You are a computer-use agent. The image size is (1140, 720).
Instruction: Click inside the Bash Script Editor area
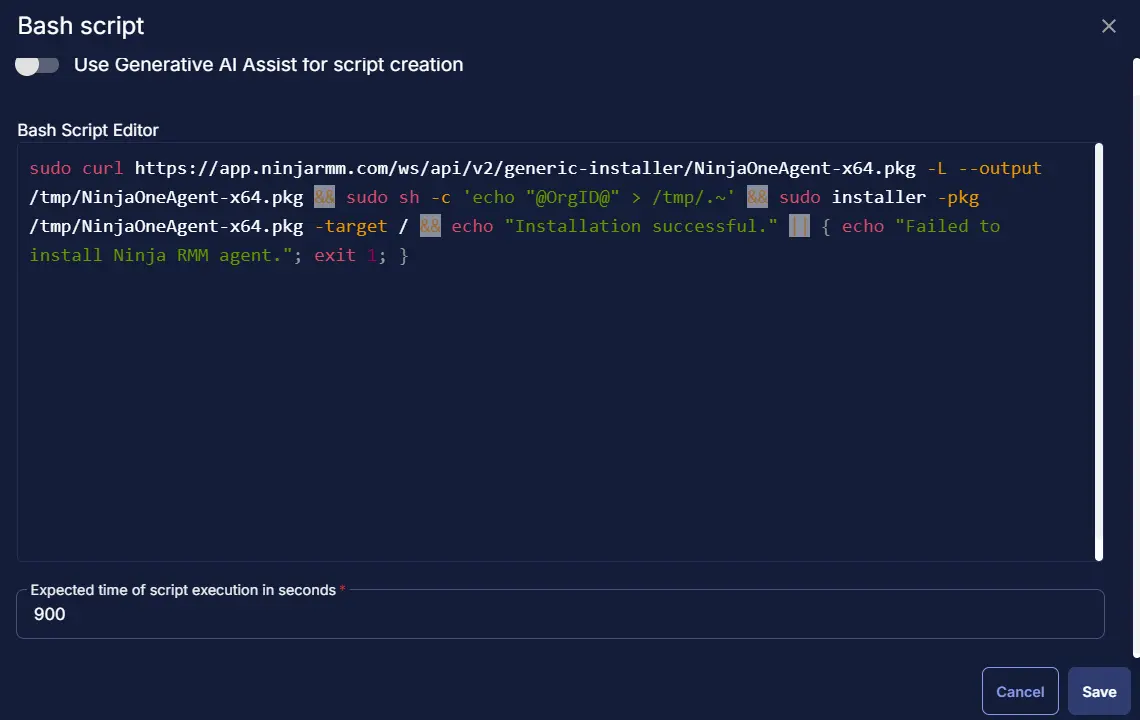pyautogui.click(x=555, y=352)
